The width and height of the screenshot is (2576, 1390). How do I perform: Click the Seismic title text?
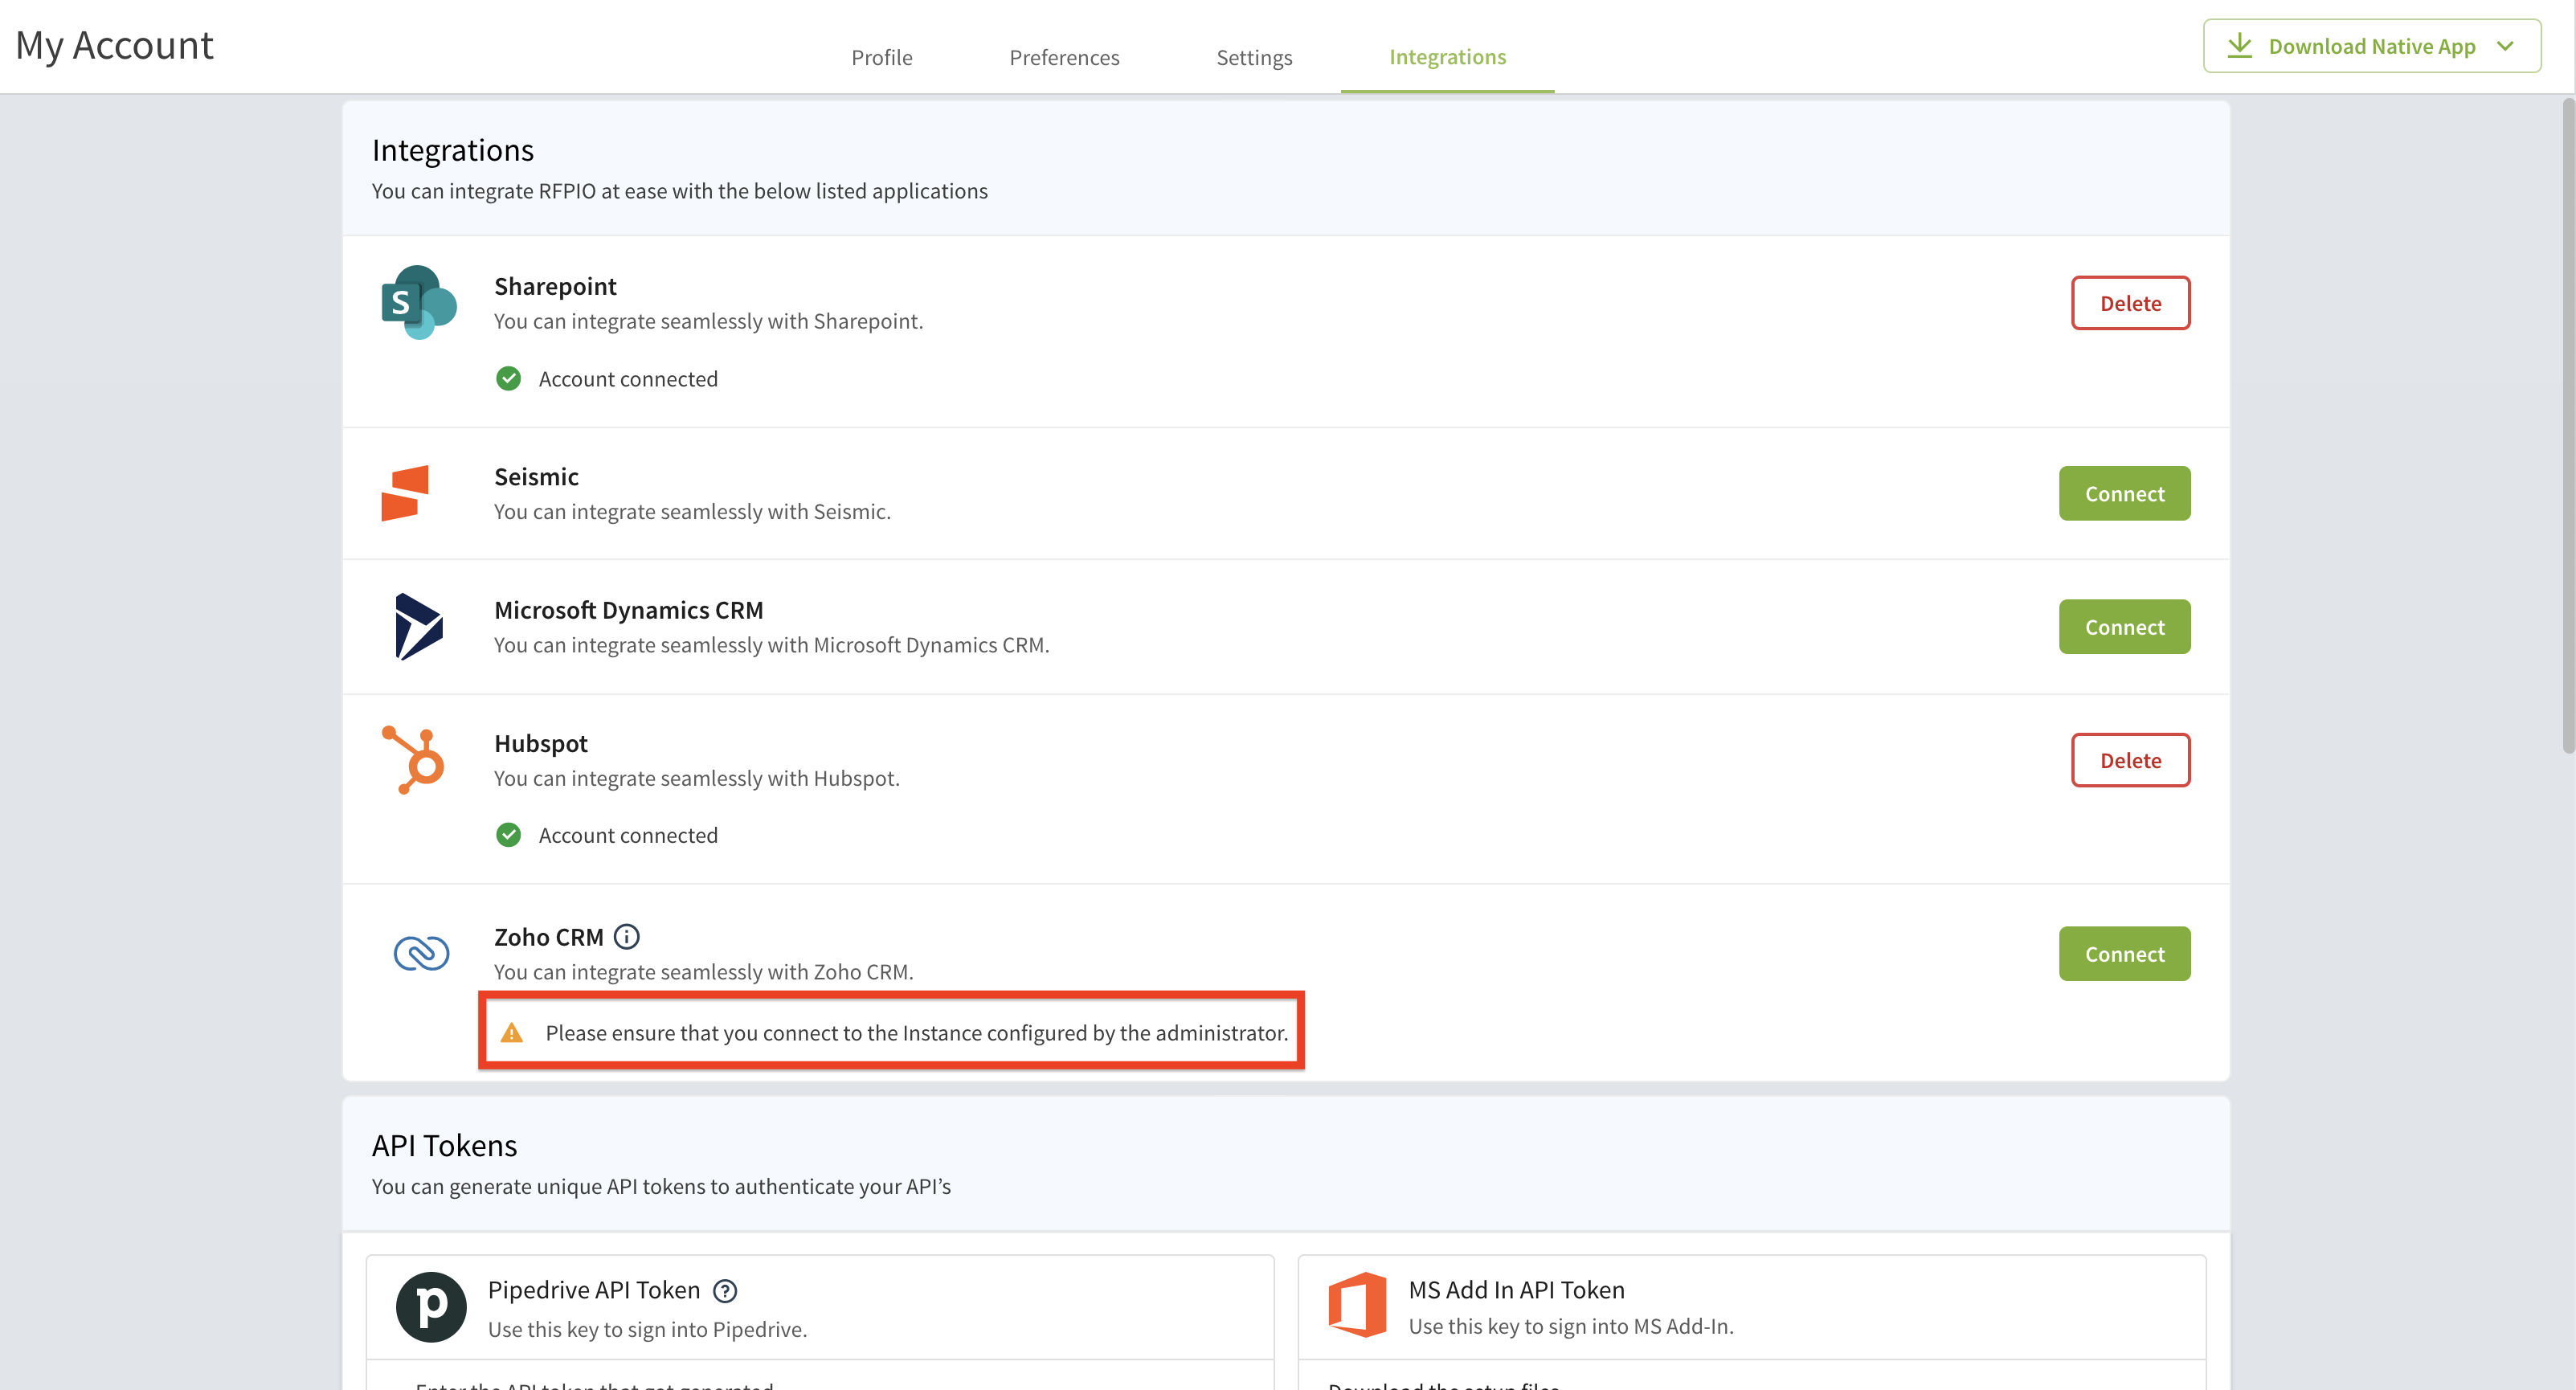(536, 477)
